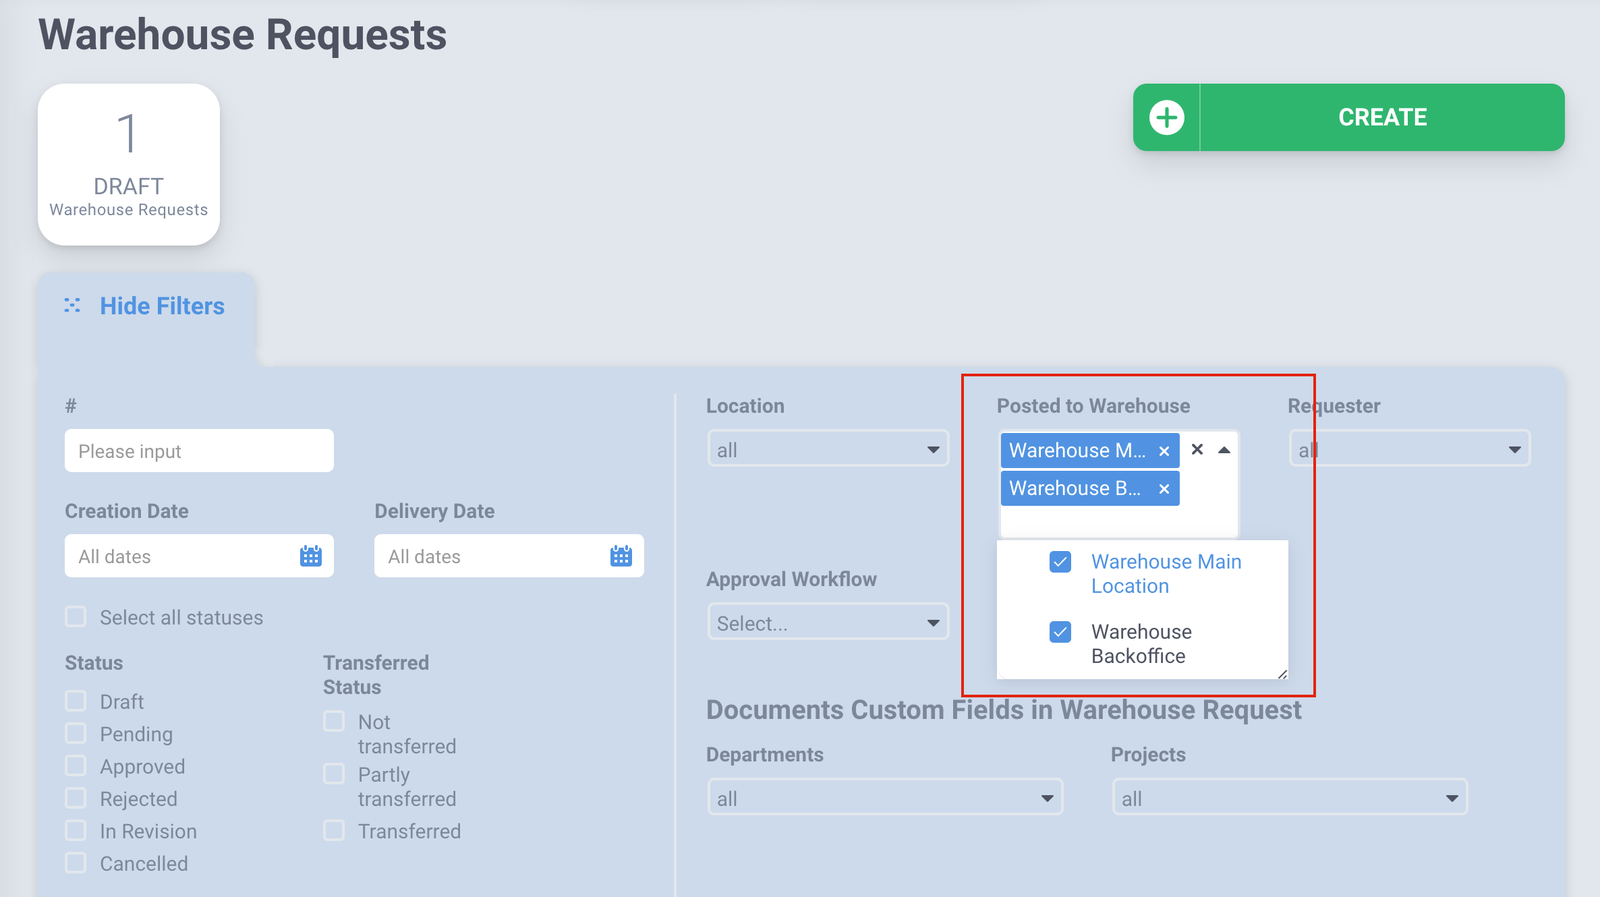Image resolution: width=1600 pixels, height=897 pixels.
Task: Open the Location dropdown
Action: 828,449
